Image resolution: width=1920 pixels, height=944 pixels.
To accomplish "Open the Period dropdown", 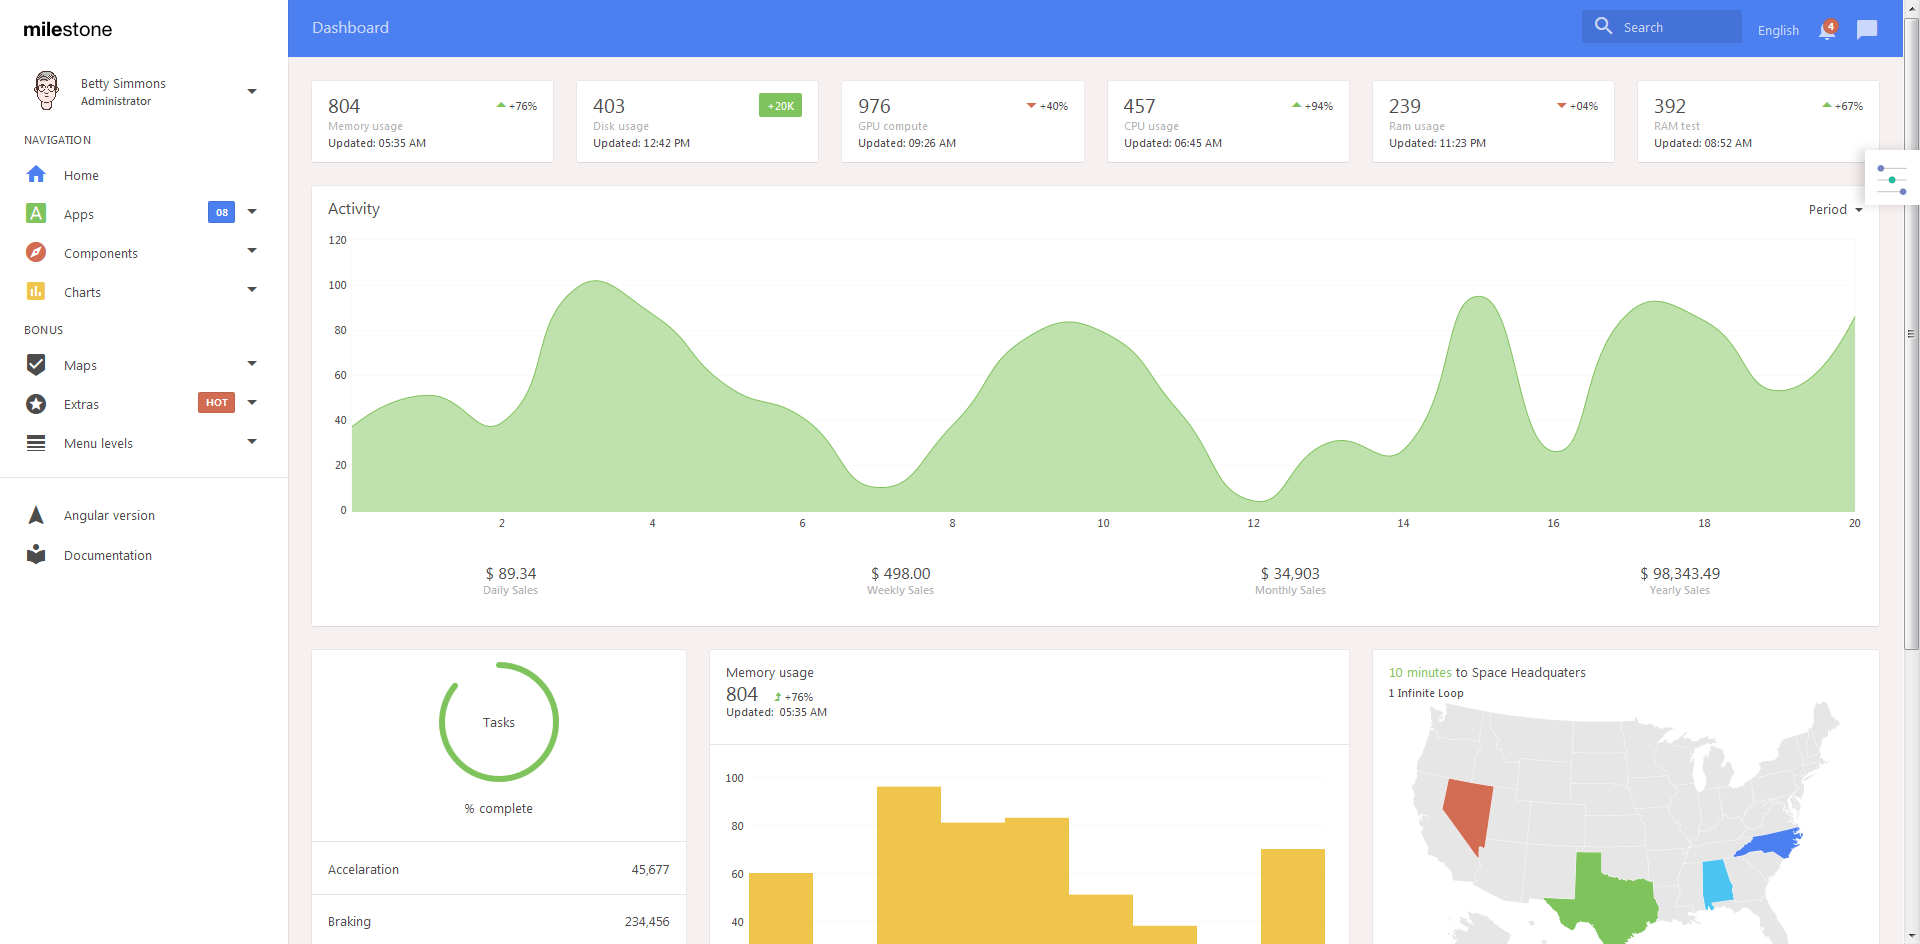I will [1835, 210].
